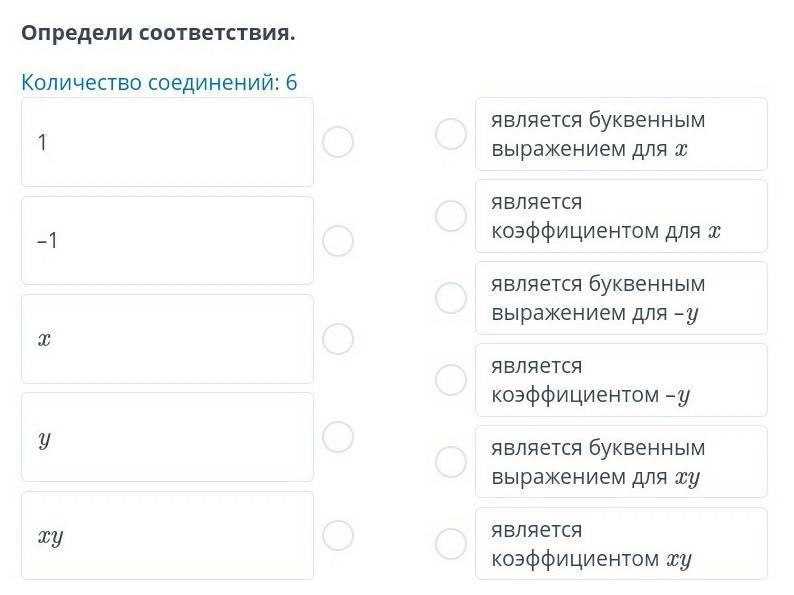Select the connector circle next to –1
Screen dimensions: 794x595
tap(338, 241)
